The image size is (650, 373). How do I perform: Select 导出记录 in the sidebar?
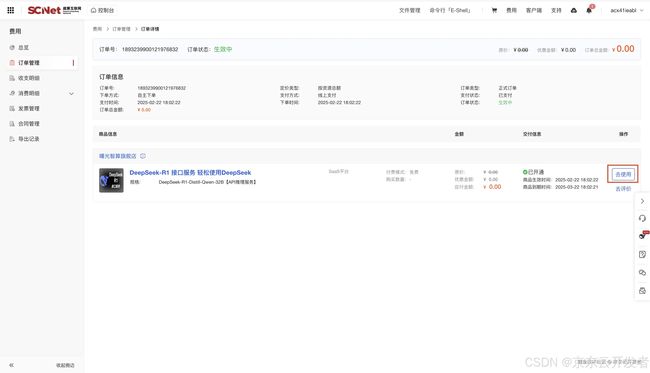click(29, 139)
